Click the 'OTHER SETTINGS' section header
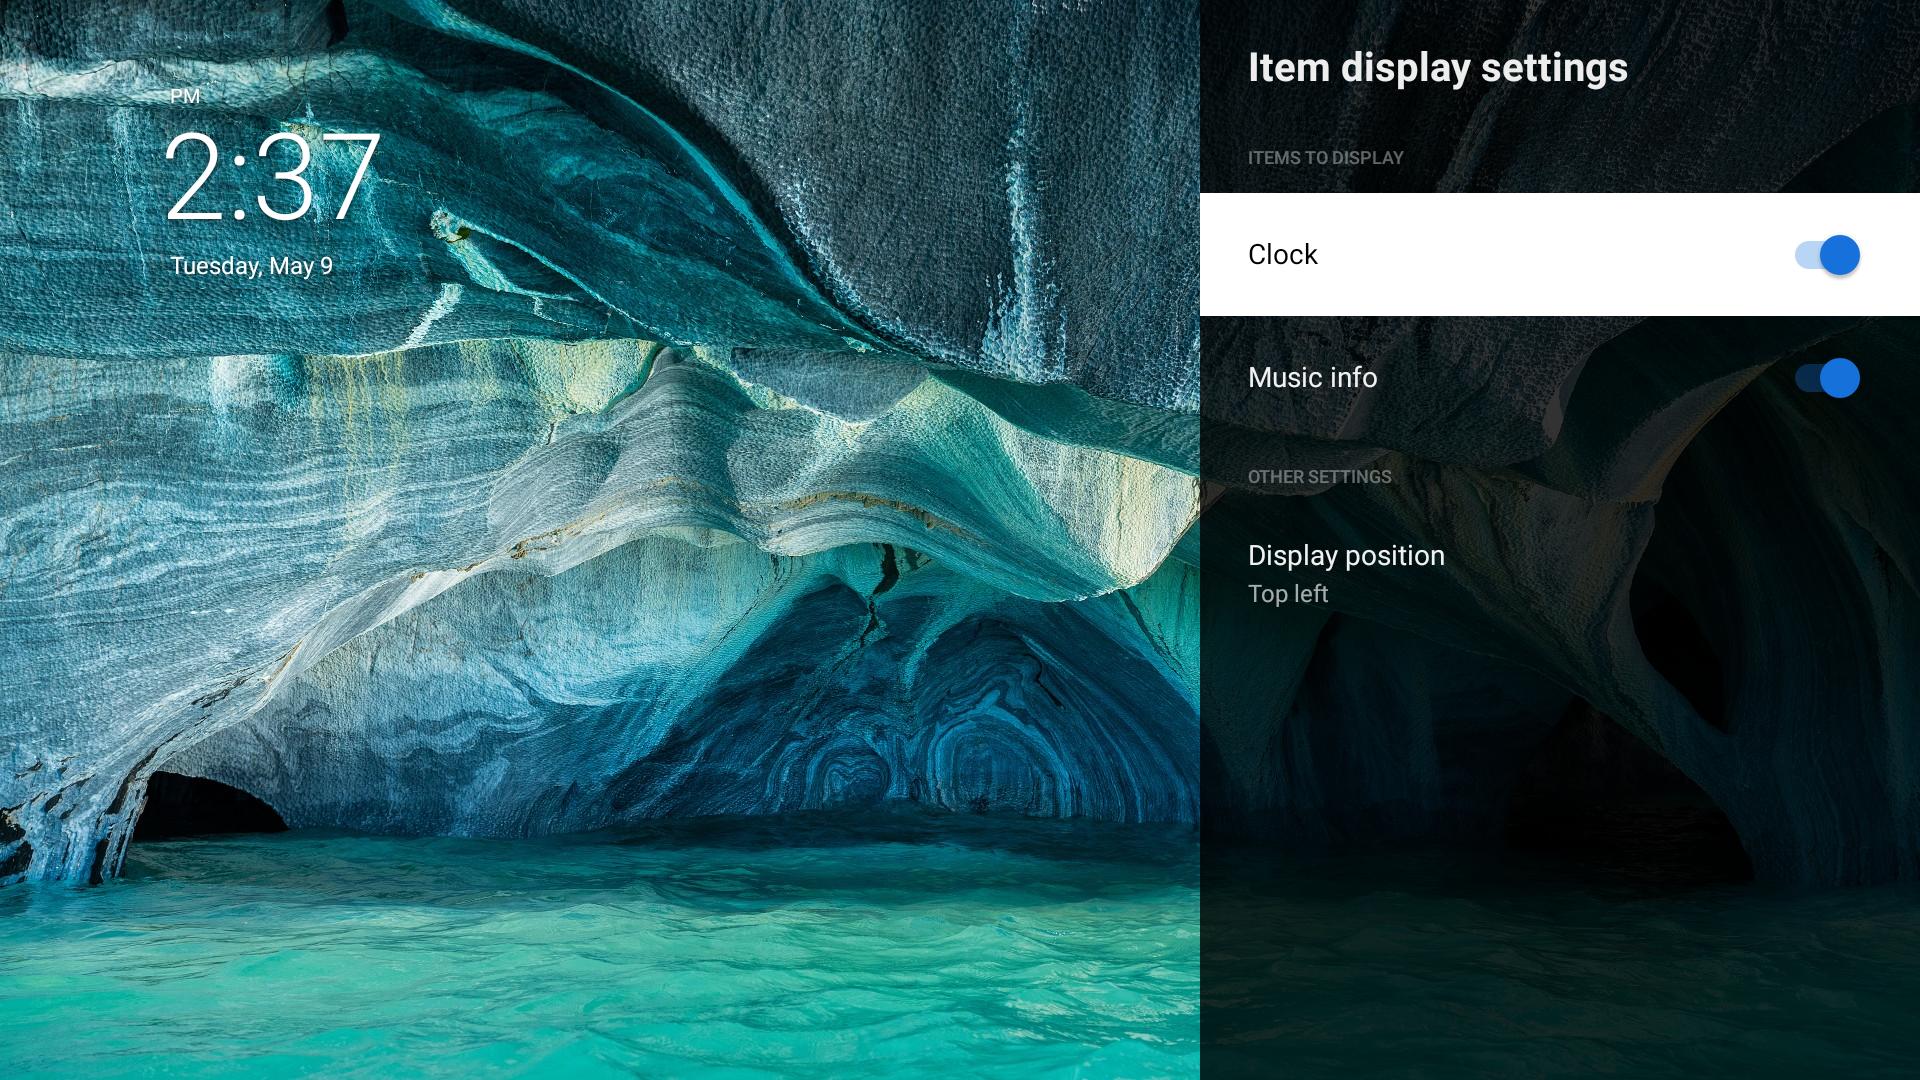This screenshot has height=1080, width=1920. pyautogui.click(x=1319, y=477)
